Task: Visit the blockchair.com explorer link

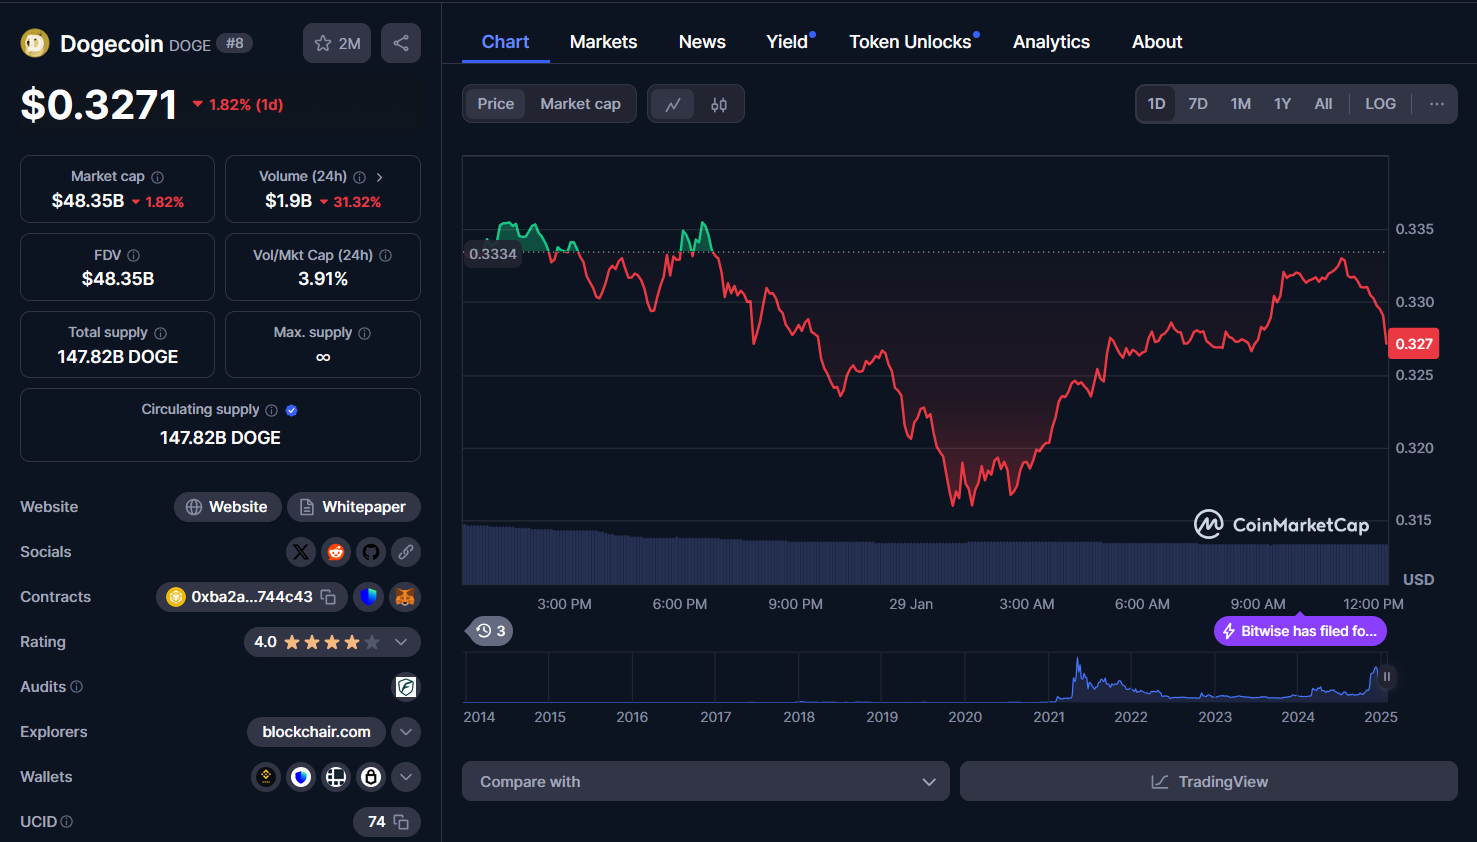Action: click(316, 731)
